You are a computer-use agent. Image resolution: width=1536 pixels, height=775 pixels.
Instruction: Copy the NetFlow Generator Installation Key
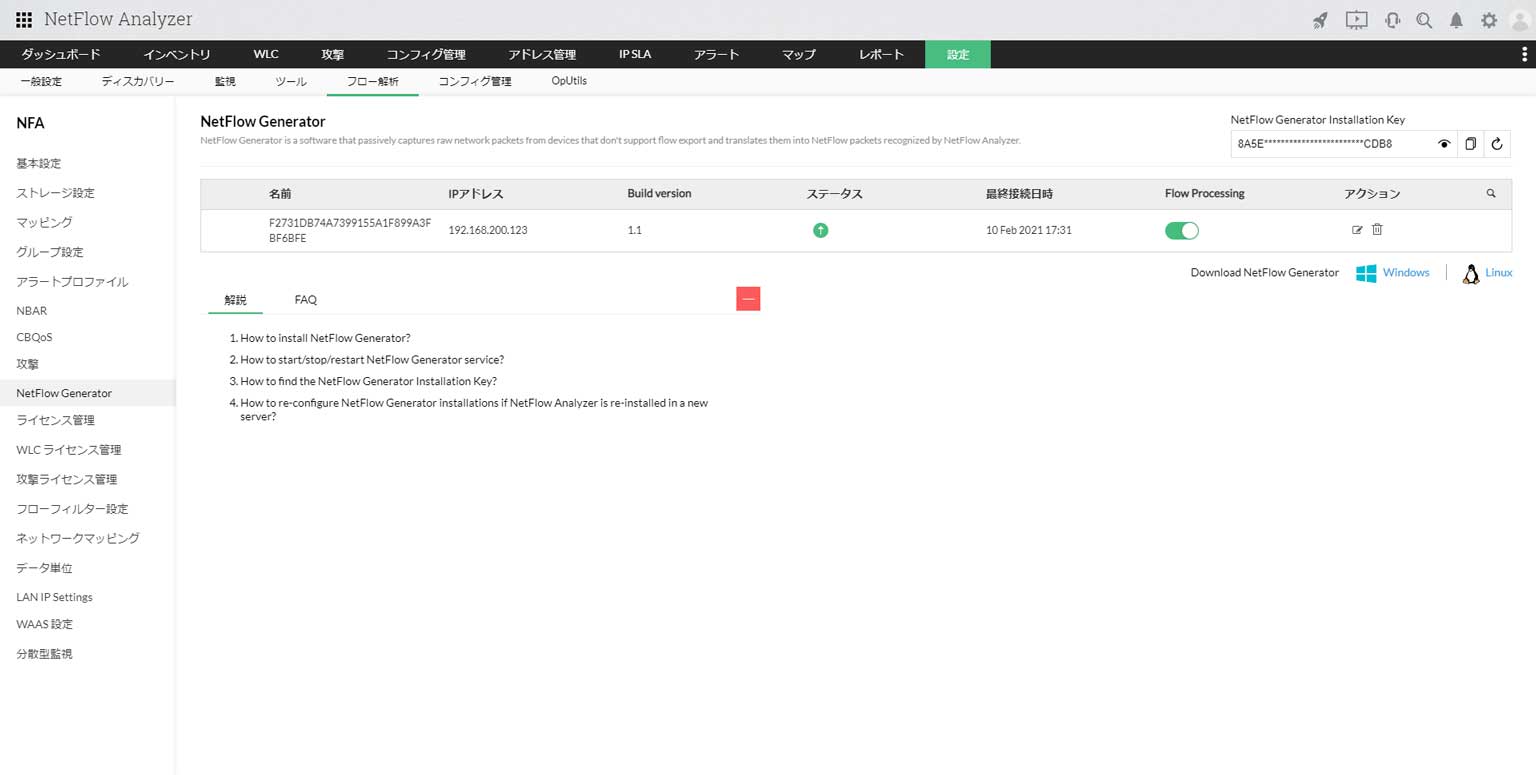(1470, 143)
